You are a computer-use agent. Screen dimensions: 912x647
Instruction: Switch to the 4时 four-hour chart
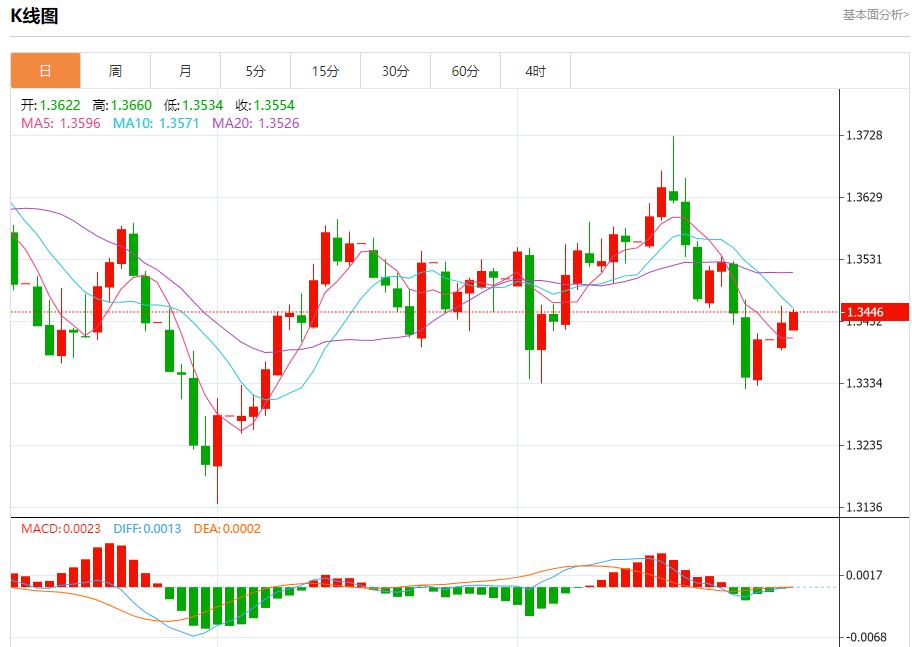pos(534,70)
